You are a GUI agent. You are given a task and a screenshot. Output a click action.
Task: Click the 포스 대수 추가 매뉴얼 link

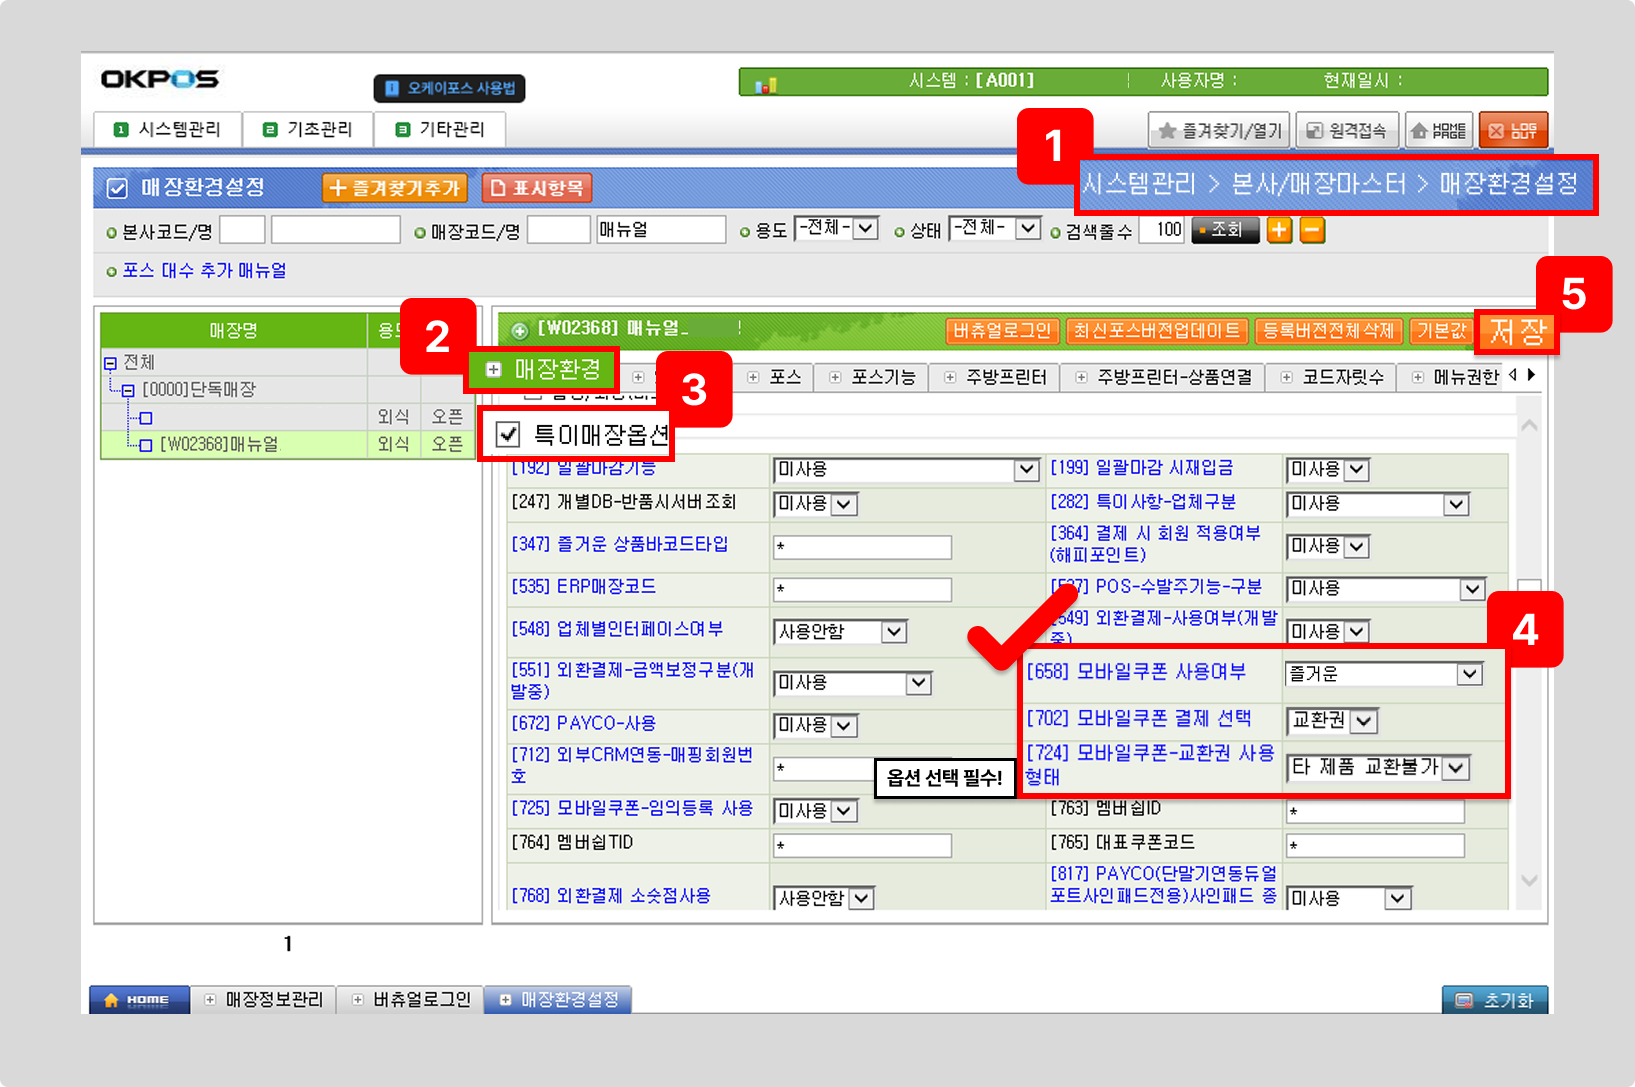coord(204,271)
